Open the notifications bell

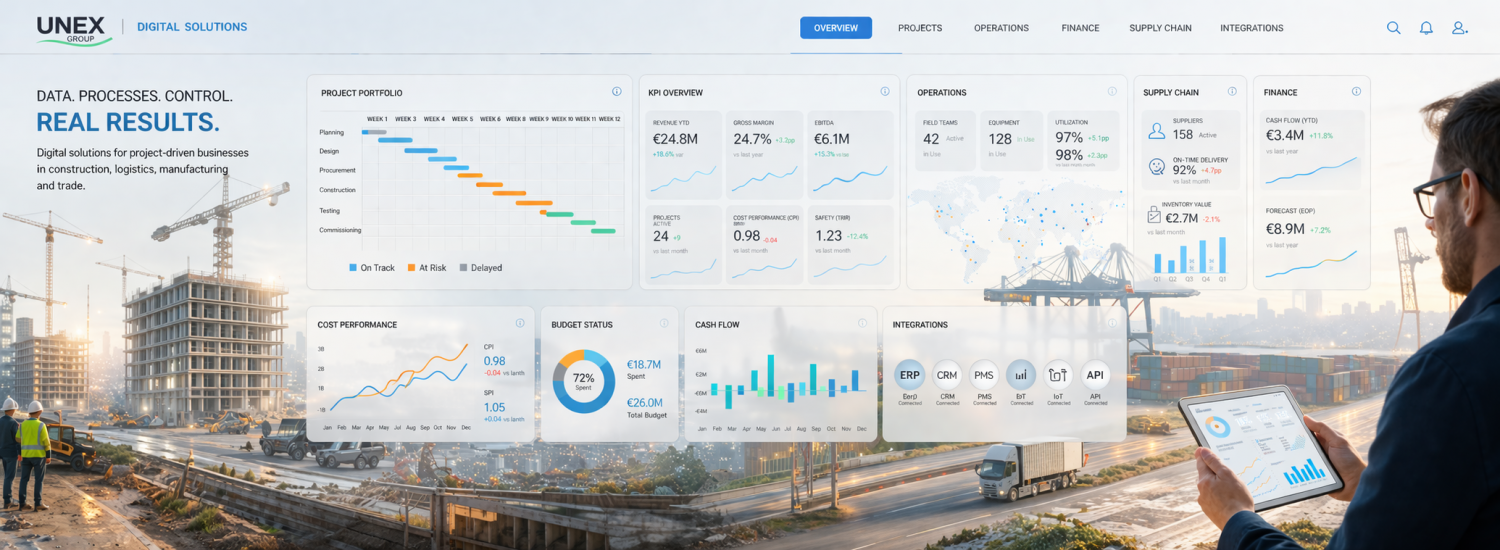tap(1426, 28)
